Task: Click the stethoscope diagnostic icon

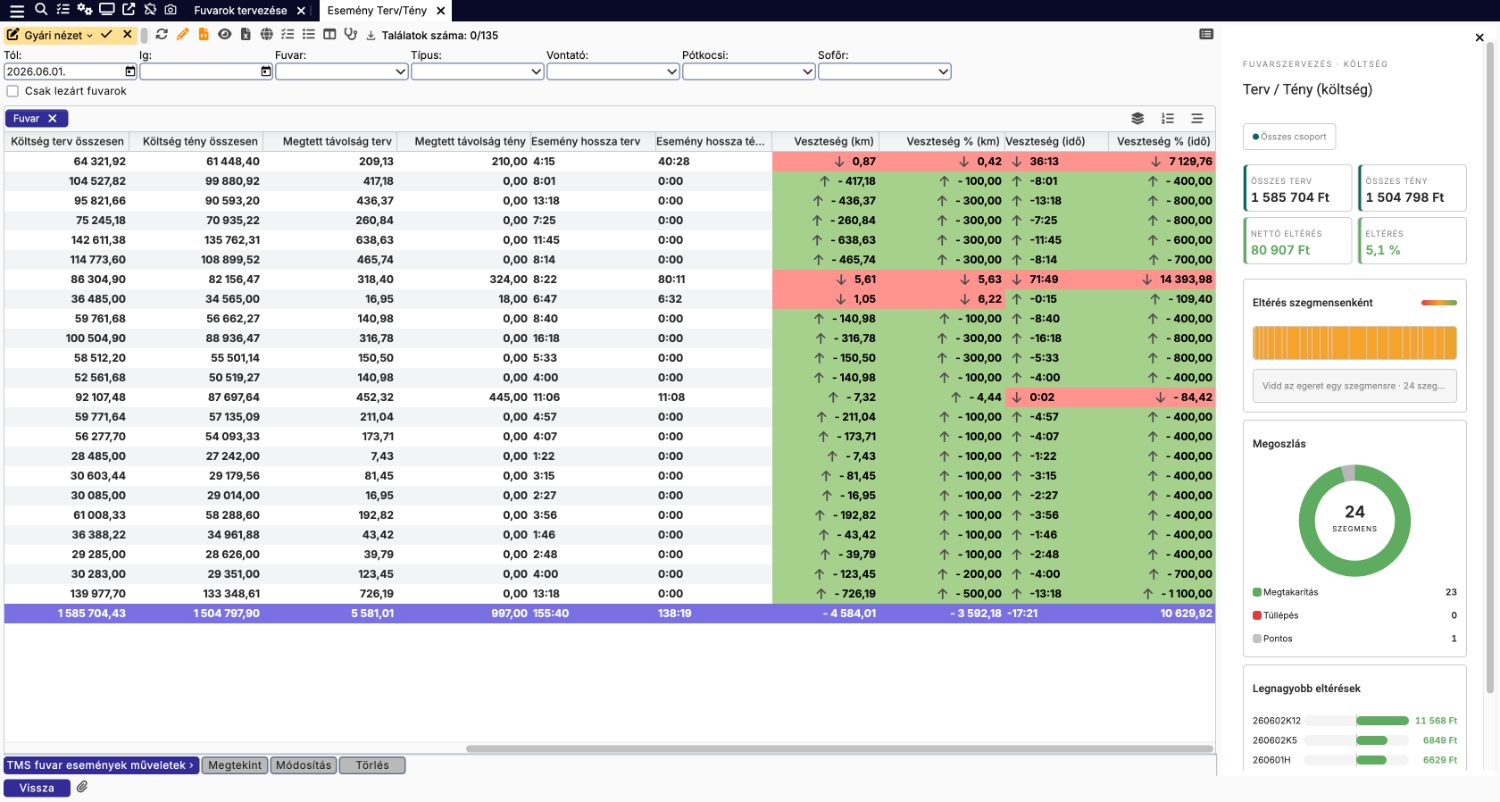Action: (x=350, y=34)
